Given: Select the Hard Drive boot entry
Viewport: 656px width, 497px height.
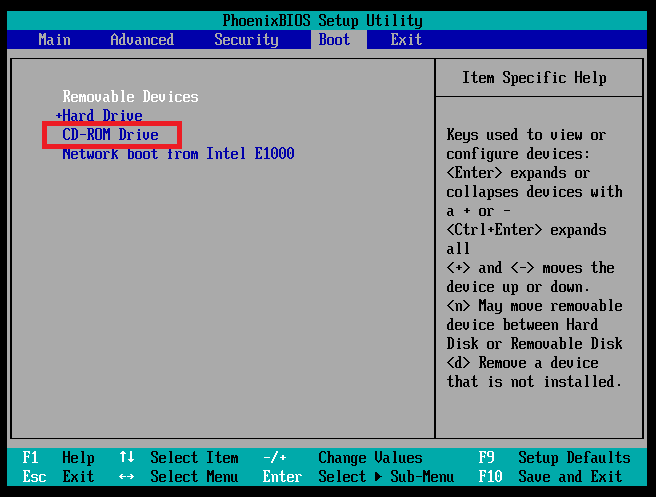Looking at the screenshot, I should click(102, 115).
